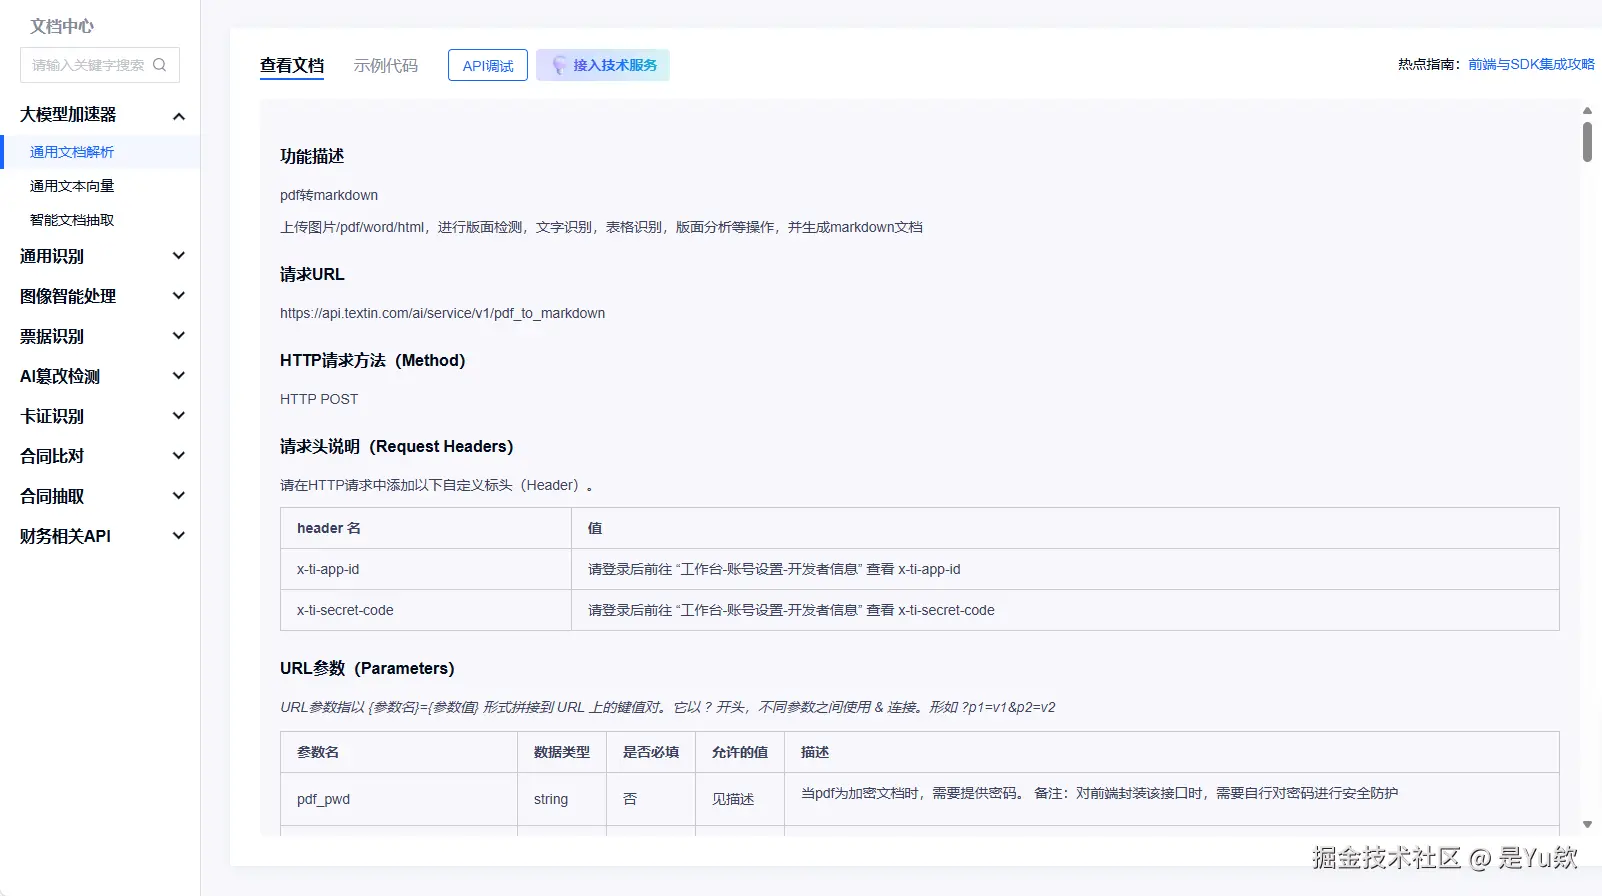Click the search magnifier icon in sidebar
The width and height of the screenshot is (1602, 896).
[x=159, y=65]
